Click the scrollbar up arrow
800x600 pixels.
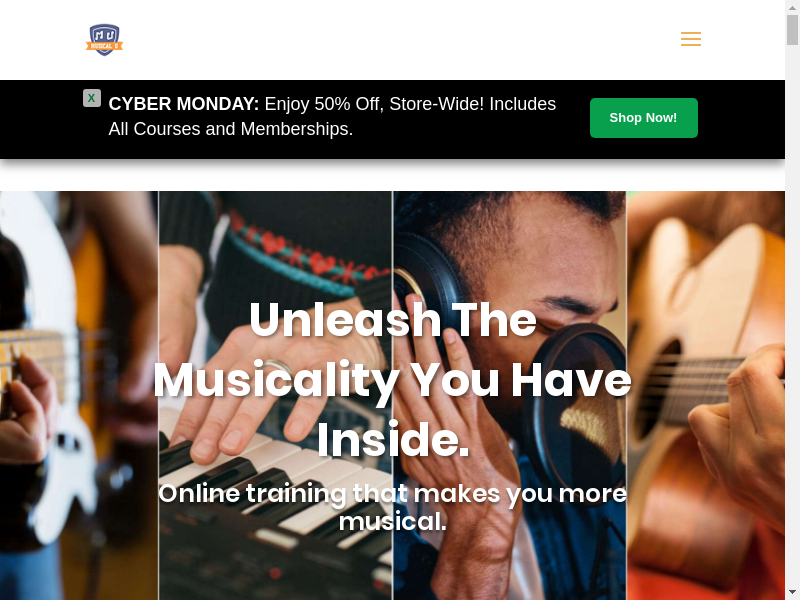[x=792, y=6]
